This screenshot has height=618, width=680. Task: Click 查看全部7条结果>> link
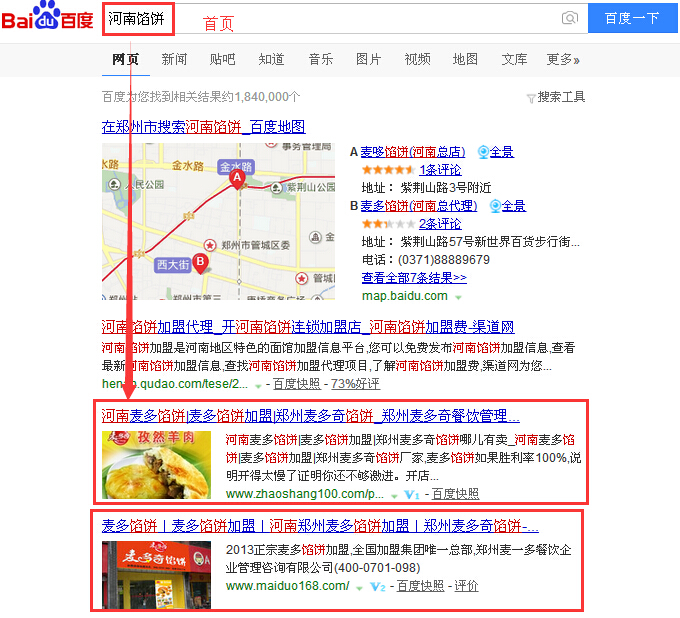pyautogui.click(x=414, y=278)
